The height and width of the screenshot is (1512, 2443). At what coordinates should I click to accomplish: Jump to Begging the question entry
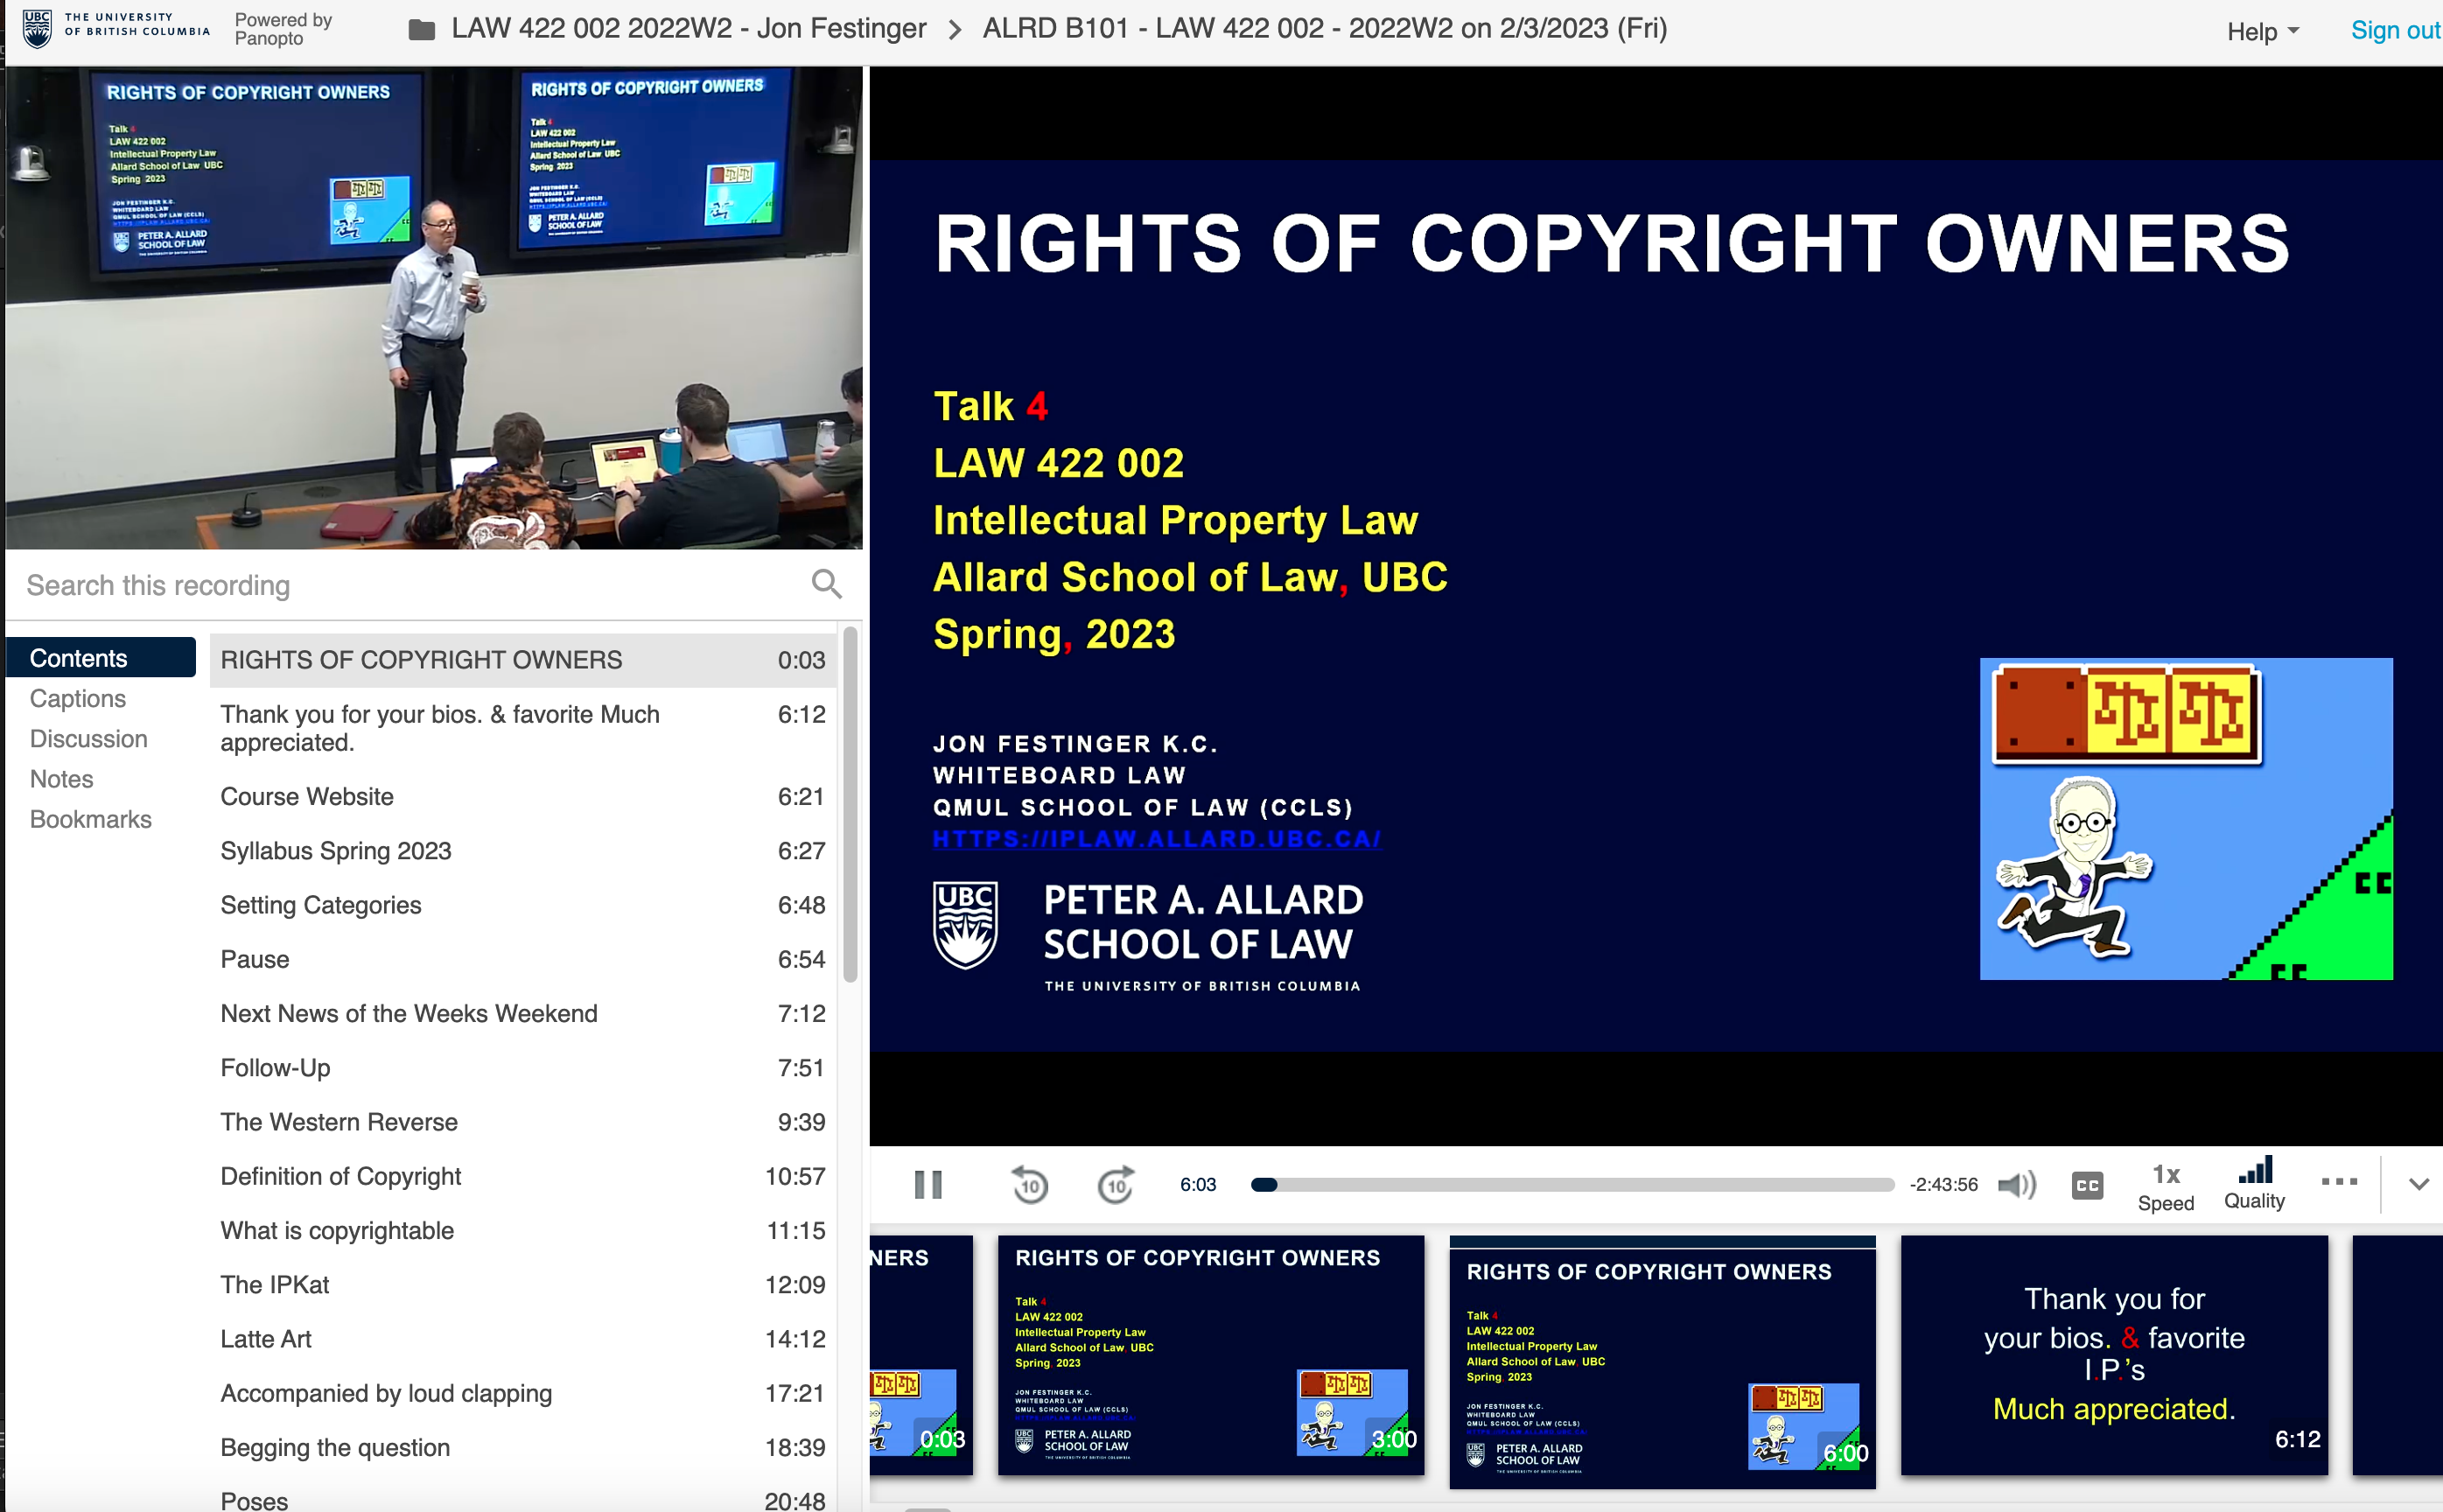click(x=523, y=1447)
